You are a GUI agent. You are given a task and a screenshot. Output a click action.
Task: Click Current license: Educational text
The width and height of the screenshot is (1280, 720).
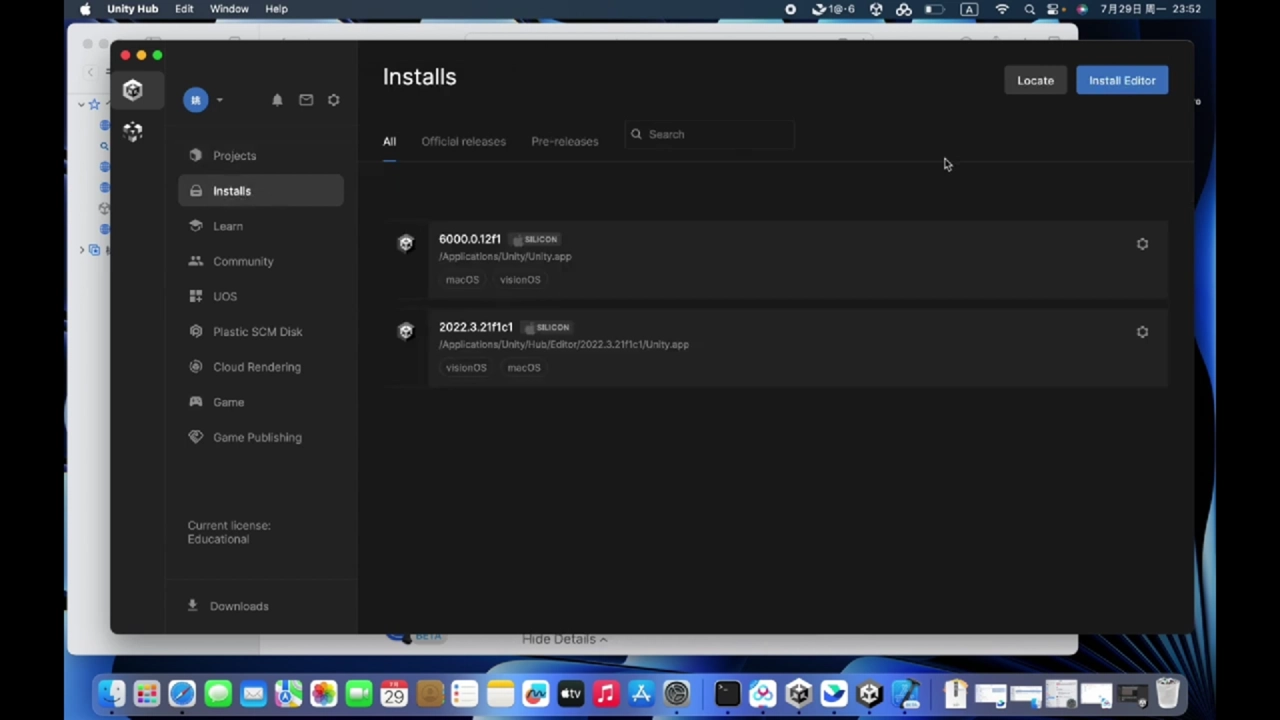tap(229, 532)
